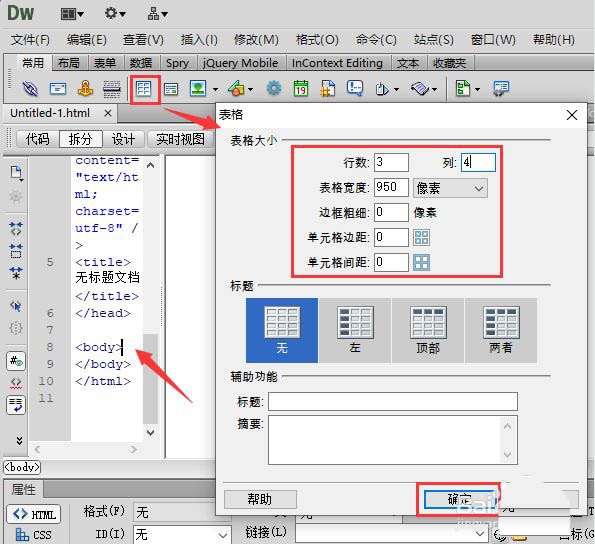
Task: Select the 顶部 header option
Action: click(x=428, y=330)
